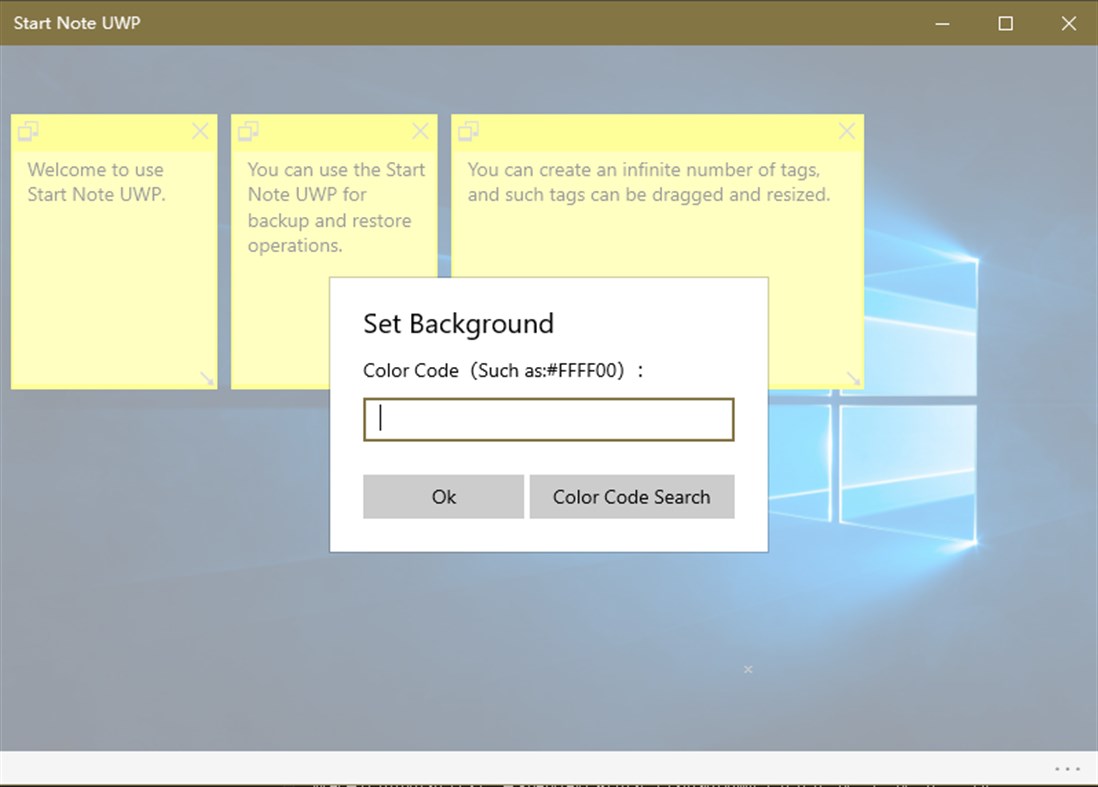Click the pop-out icon on the tags note
This screenshot has width=1098, height=787.
pyautogui.click(x=468, y=131)
